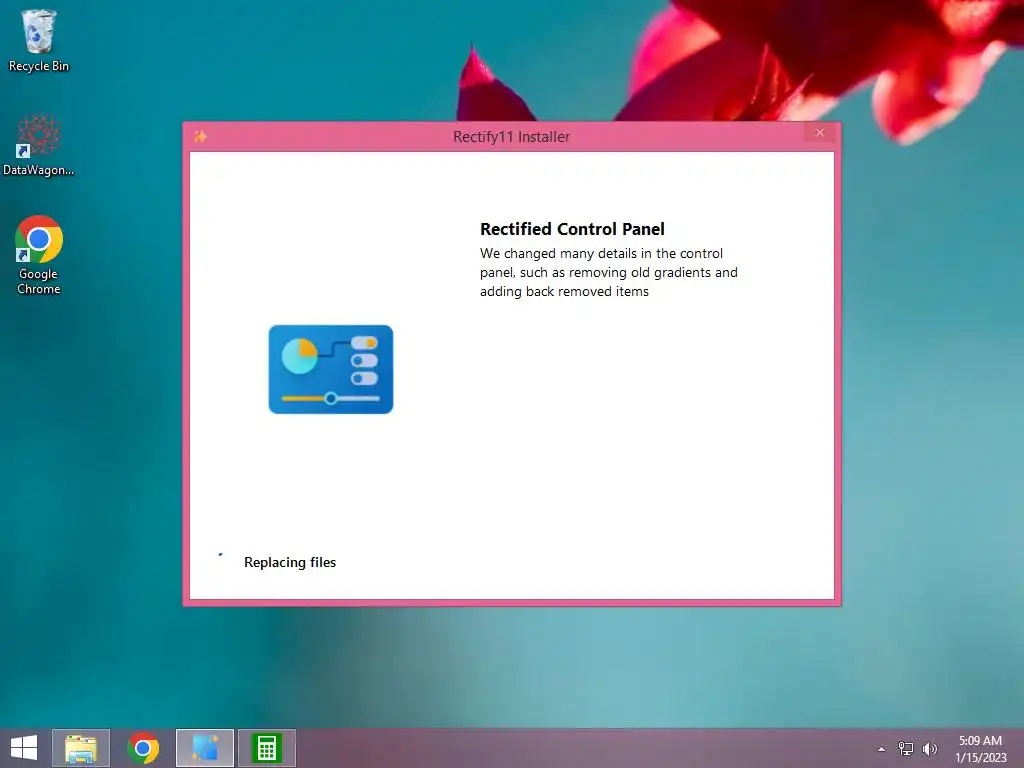Viewport: 1024px width, 768px height.
Task: Click the description mentioning removing old gradients
Action: point(609,272)
